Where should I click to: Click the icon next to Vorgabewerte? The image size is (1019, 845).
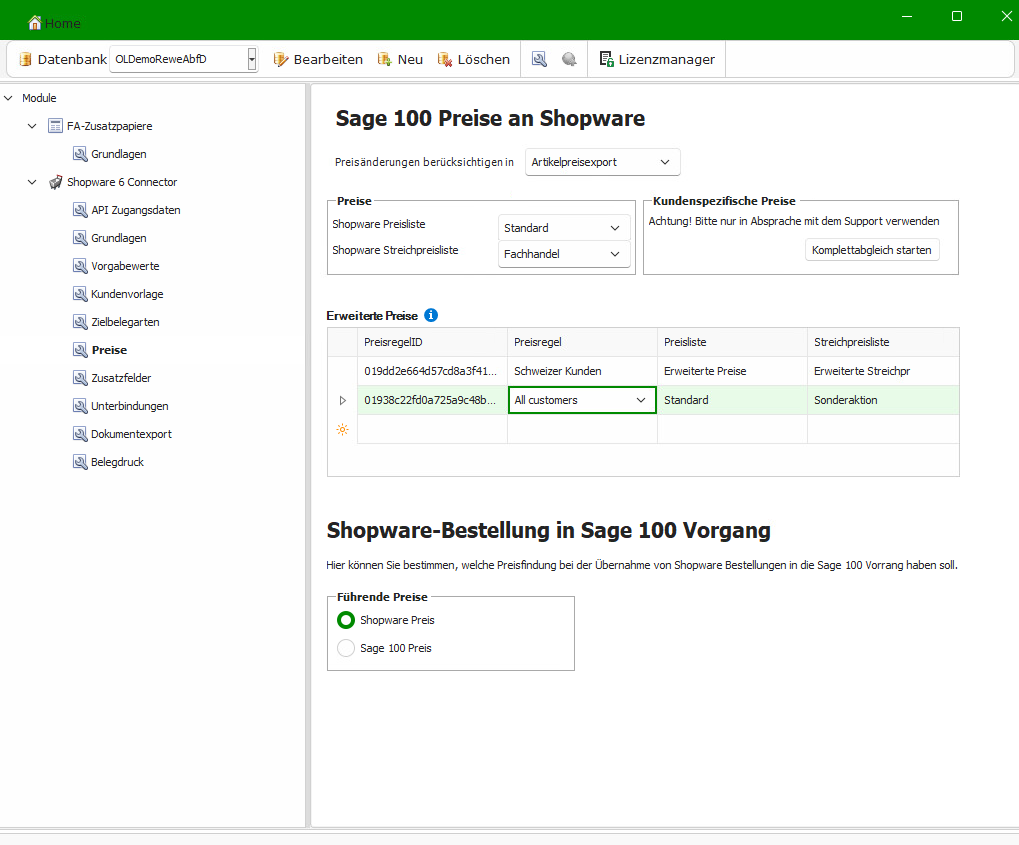tap(80, 266)
